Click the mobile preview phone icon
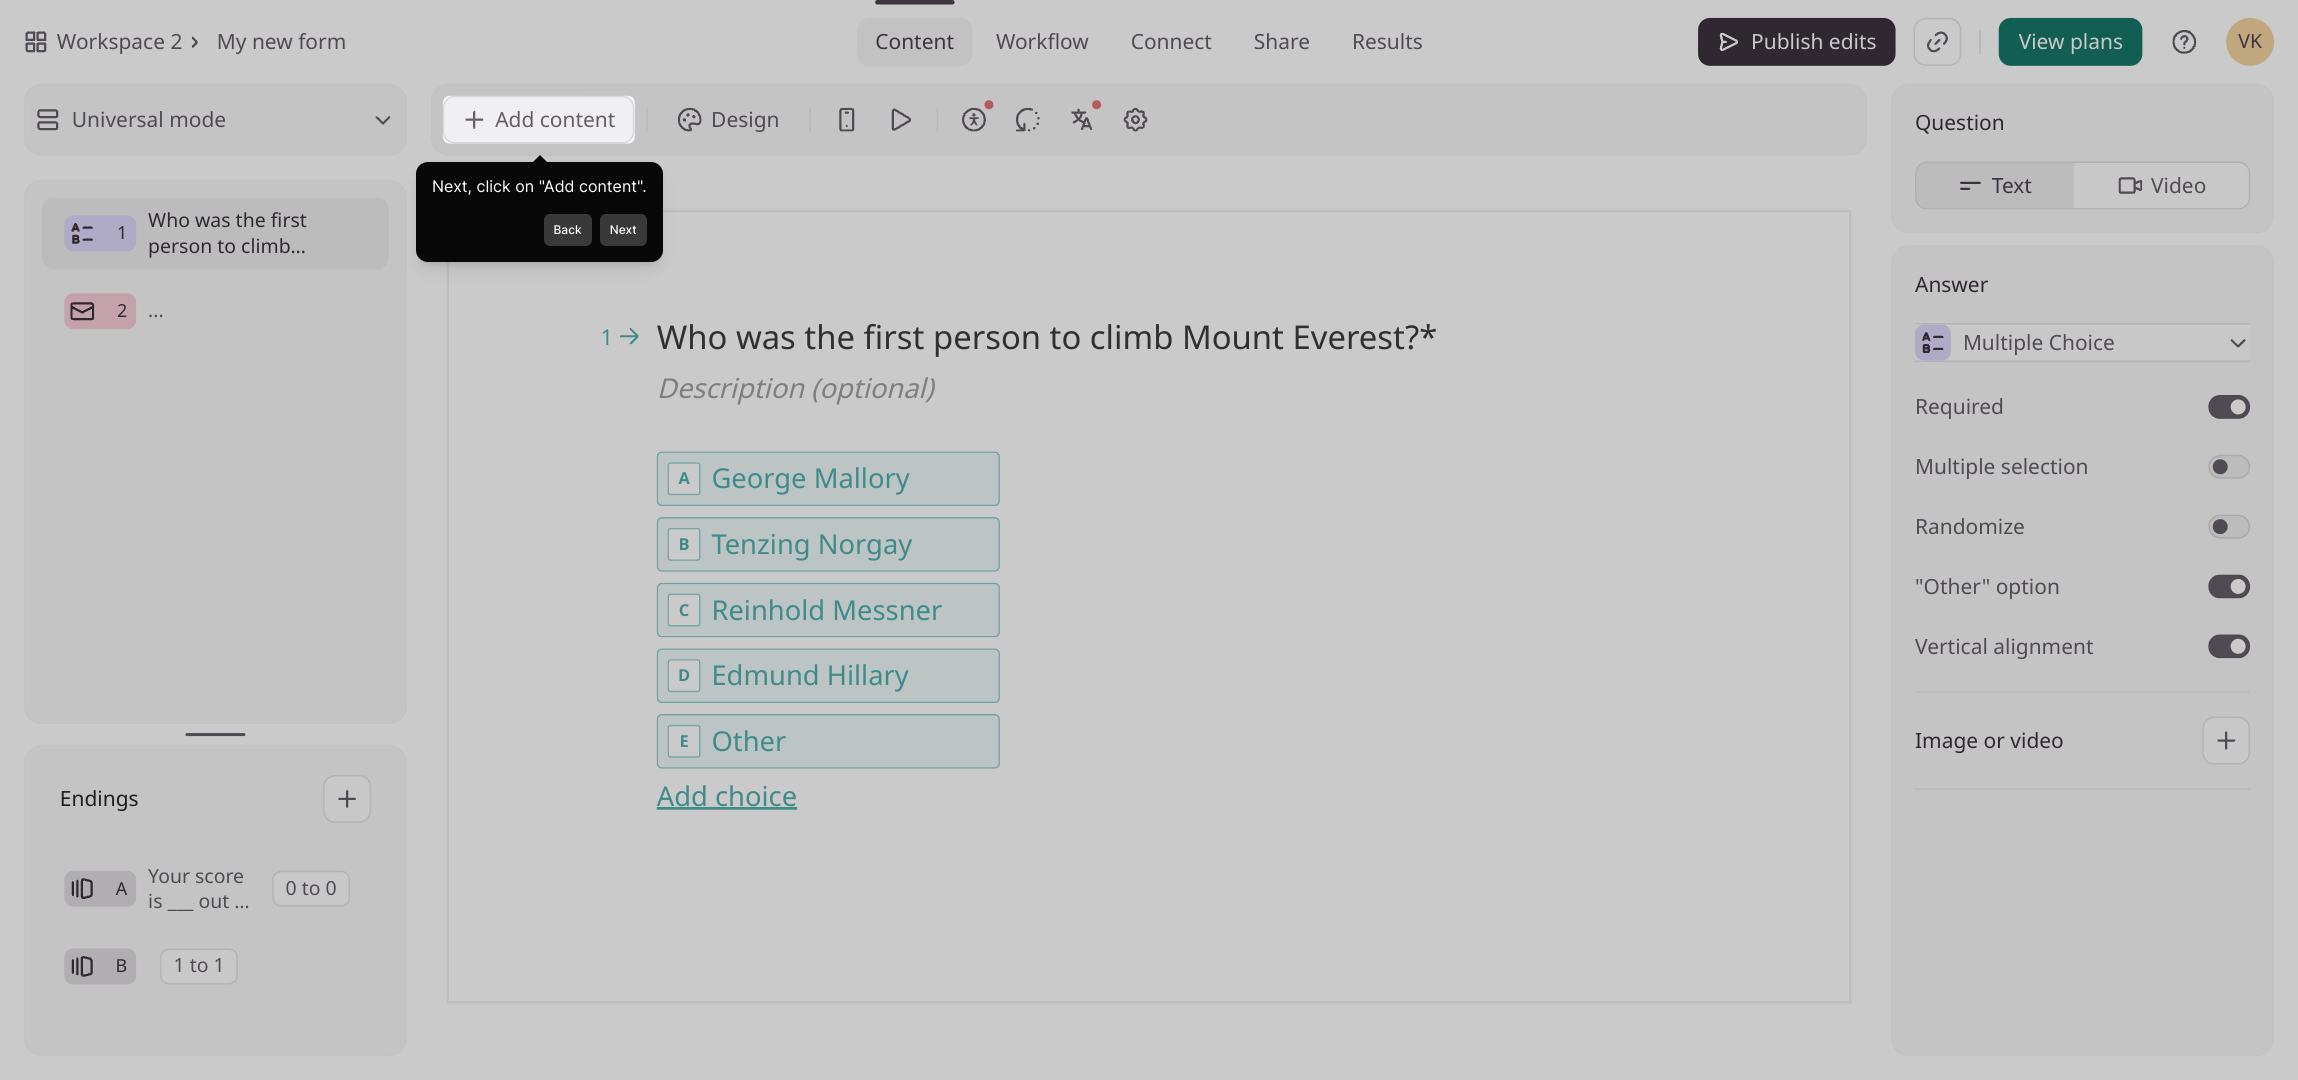2298x1080 pixels. coord(846,120)
